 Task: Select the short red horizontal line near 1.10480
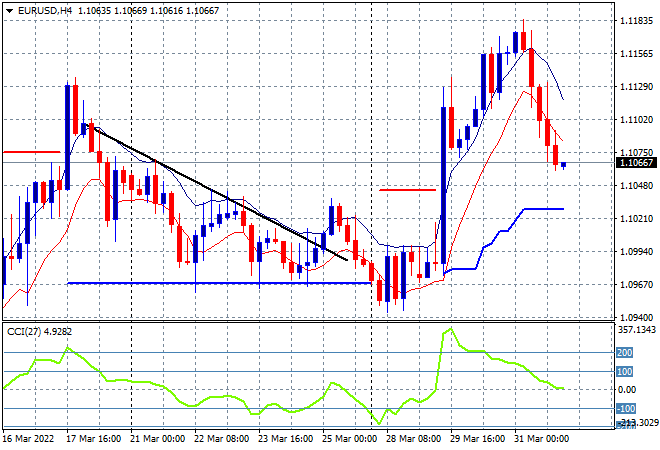(407, 190)
